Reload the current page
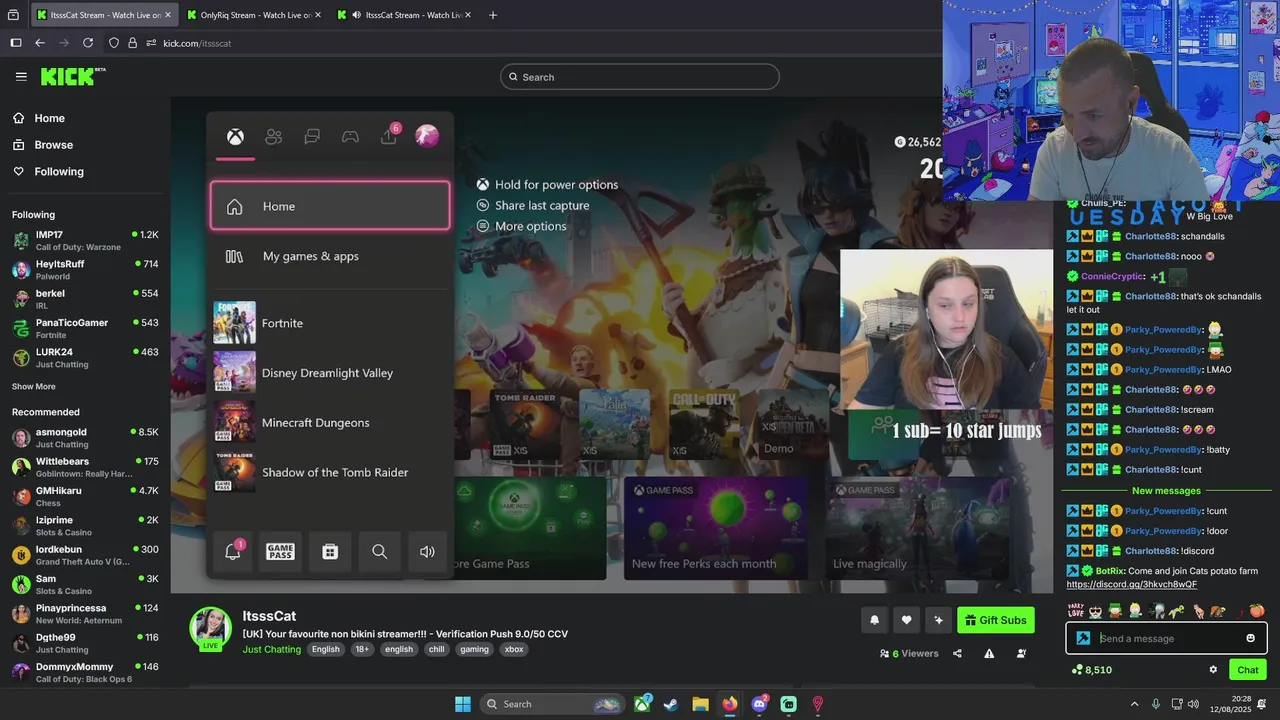Image resolution: width=1280 pixels, height=720 pixels. click(88, 43)
